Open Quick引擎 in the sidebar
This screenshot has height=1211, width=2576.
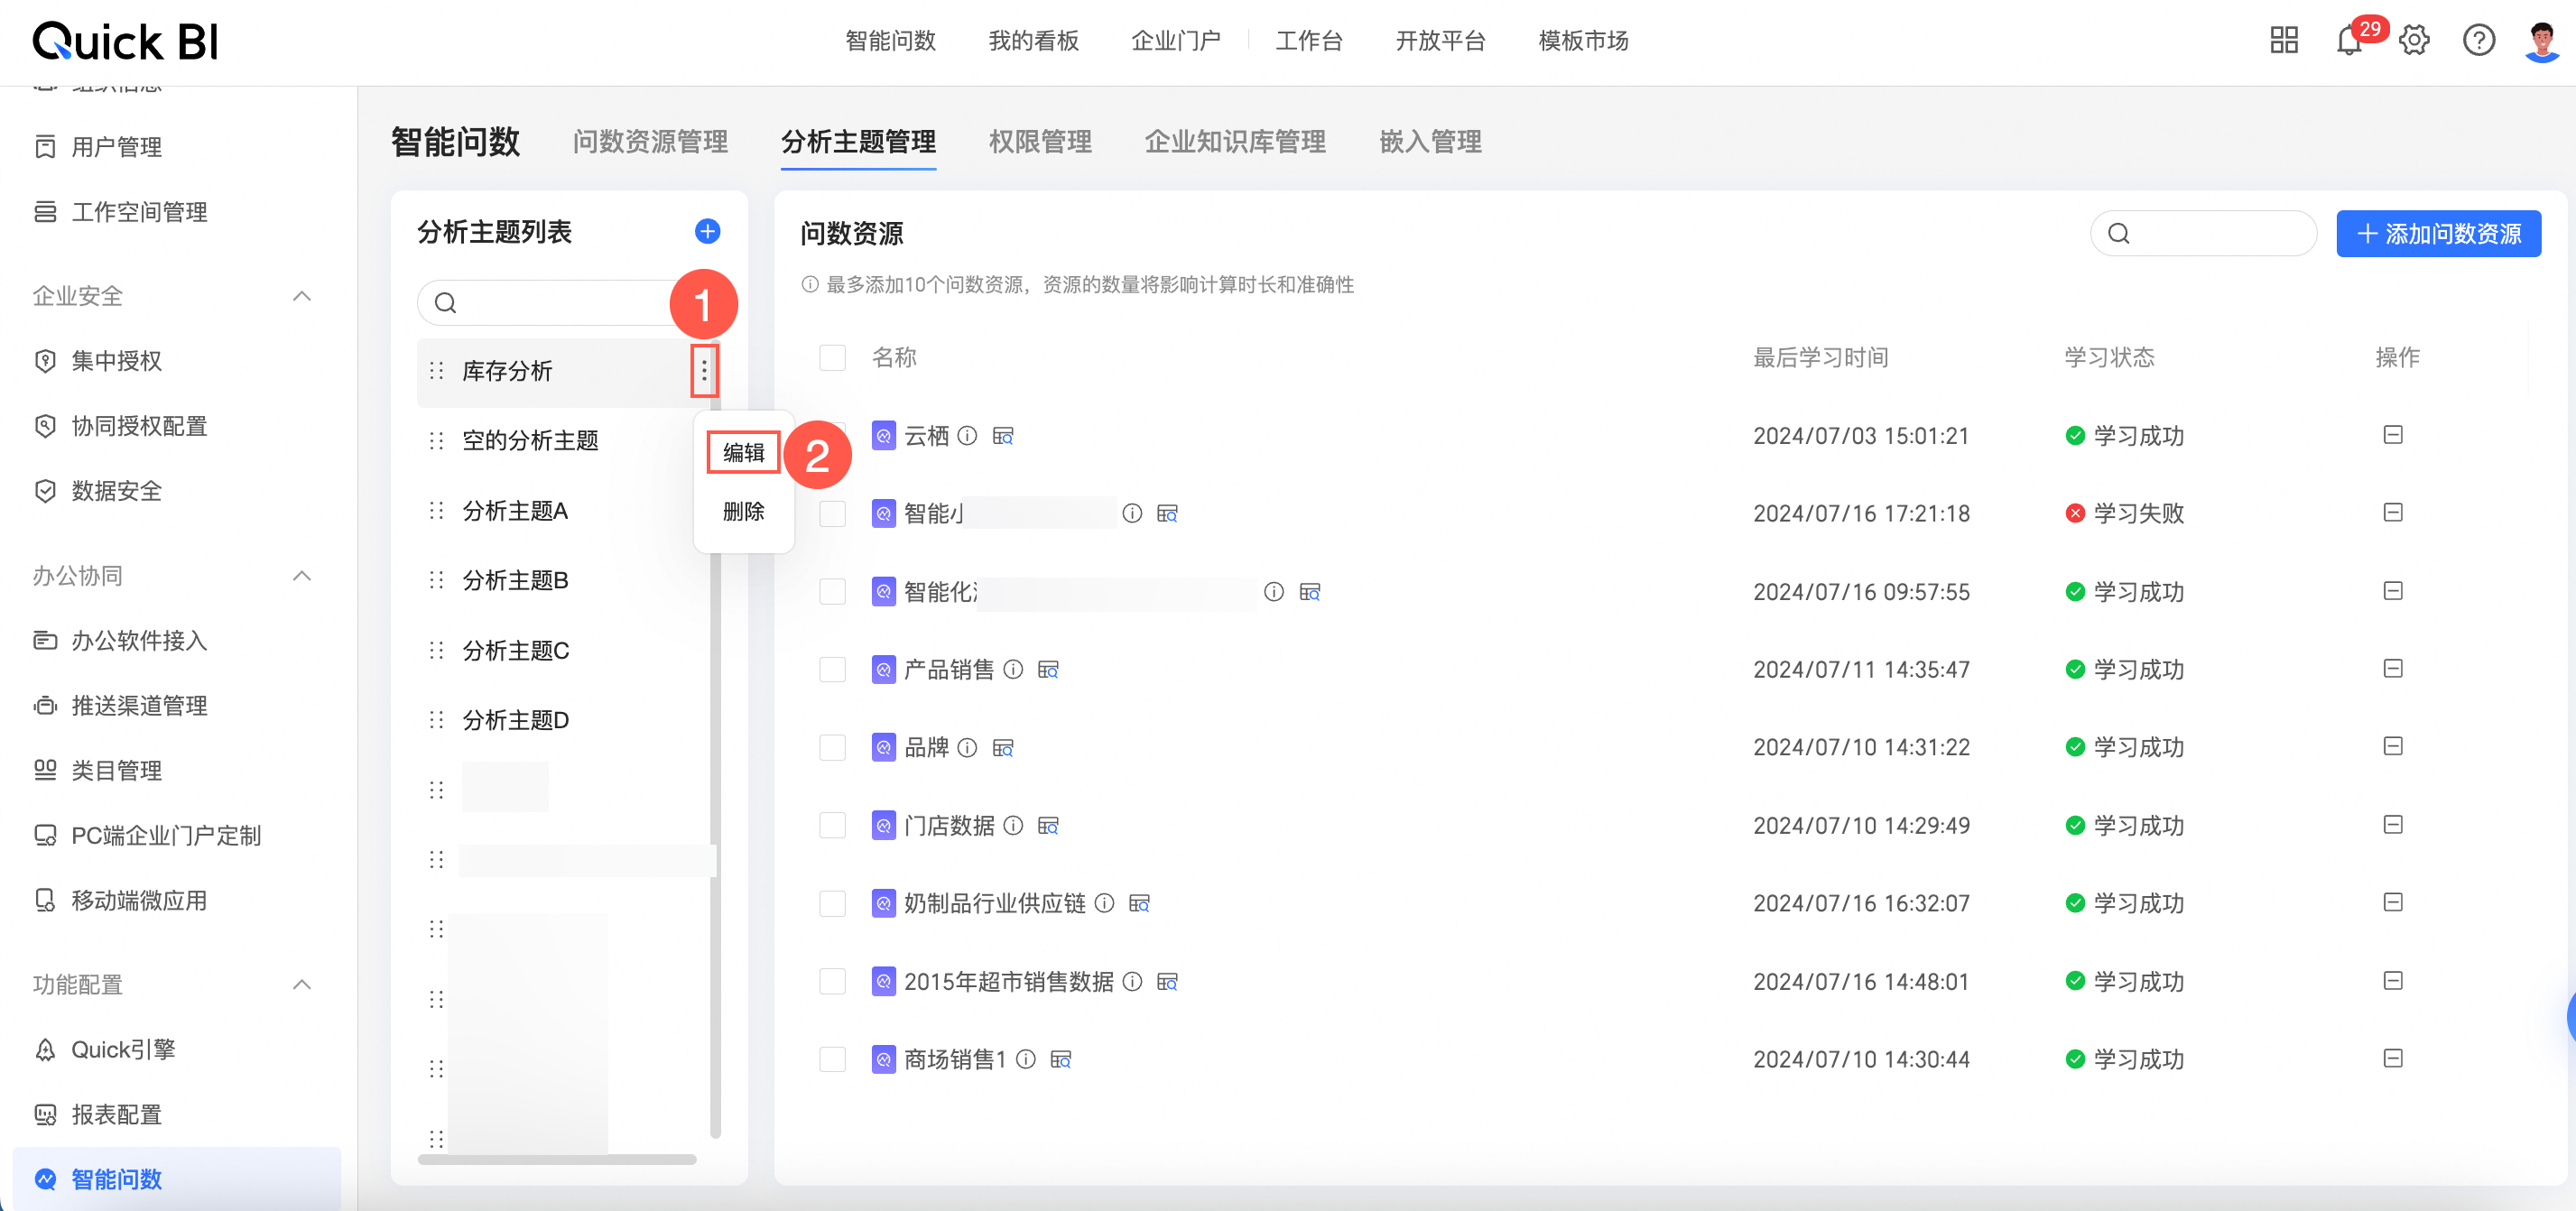[123, 1050]
